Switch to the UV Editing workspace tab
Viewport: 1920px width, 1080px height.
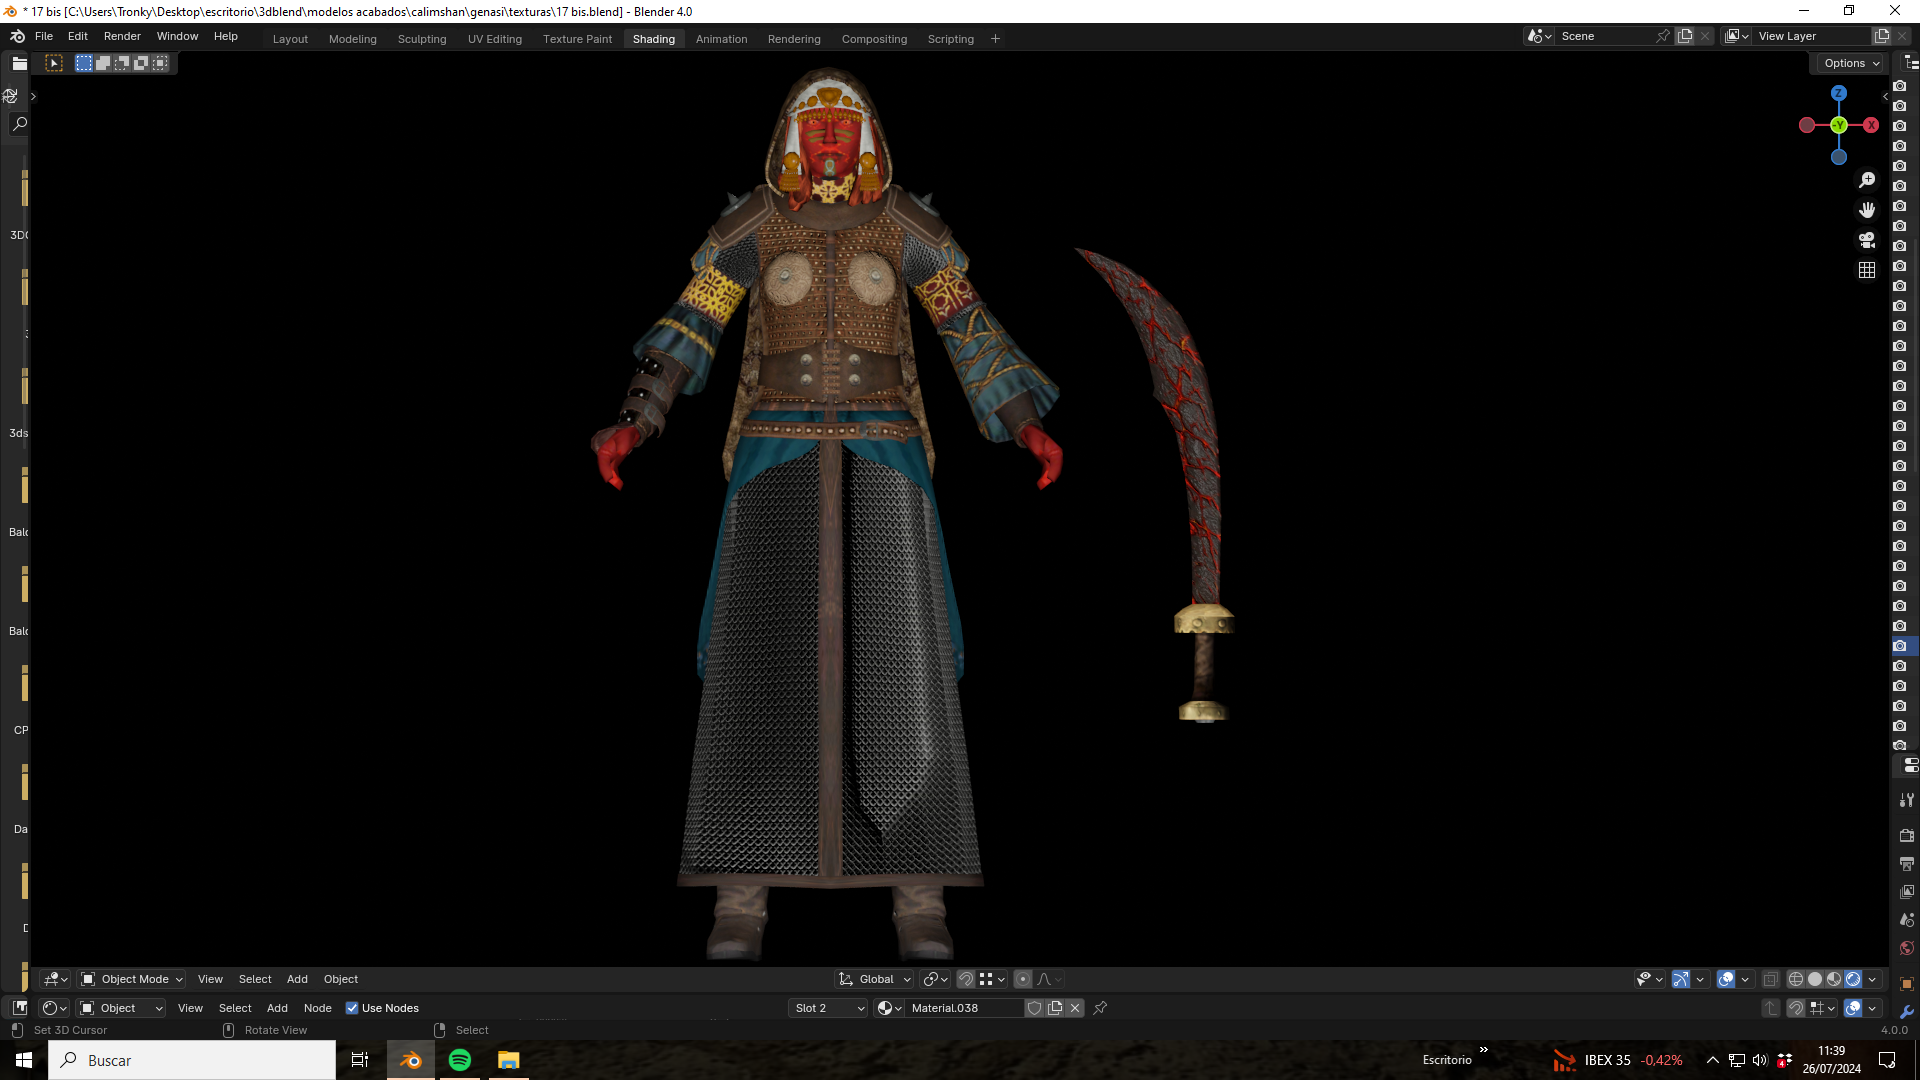click(495, 39)
